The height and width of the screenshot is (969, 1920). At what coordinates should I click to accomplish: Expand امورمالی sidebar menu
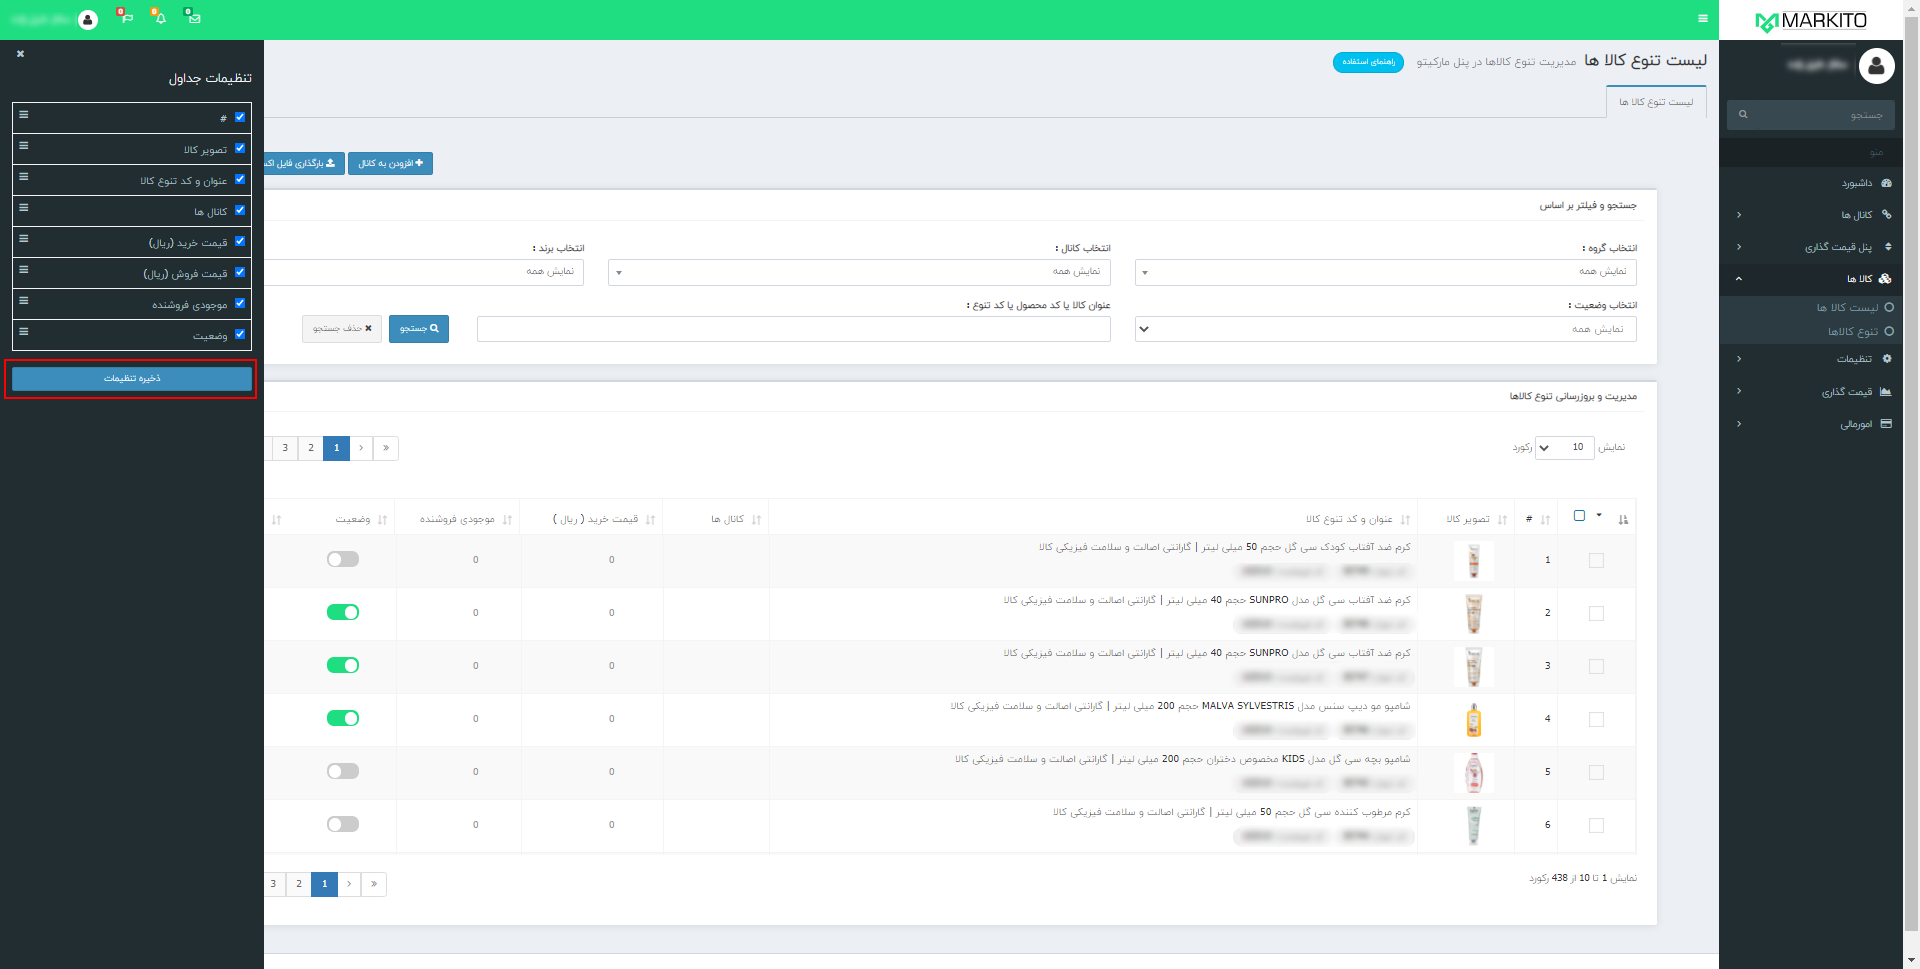pyautogui.click(x=1811, y=424)
